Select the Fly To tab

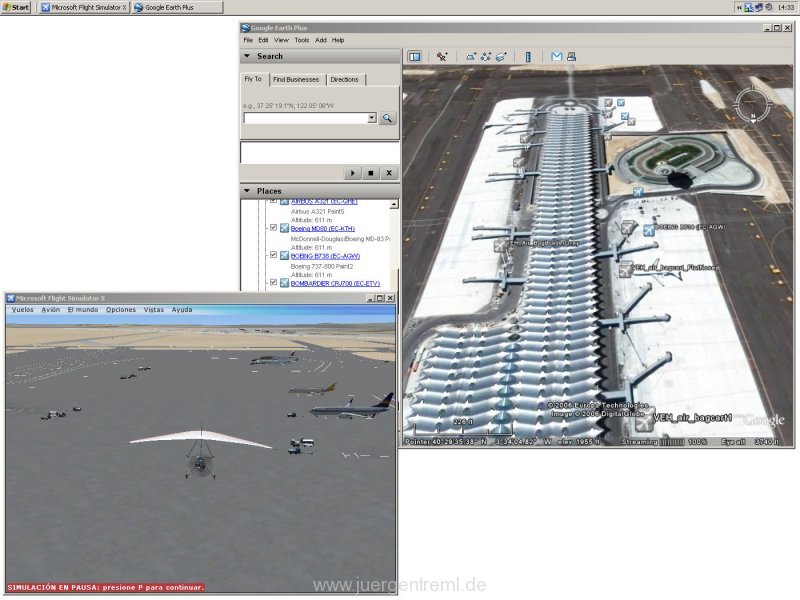click(253, 79)
